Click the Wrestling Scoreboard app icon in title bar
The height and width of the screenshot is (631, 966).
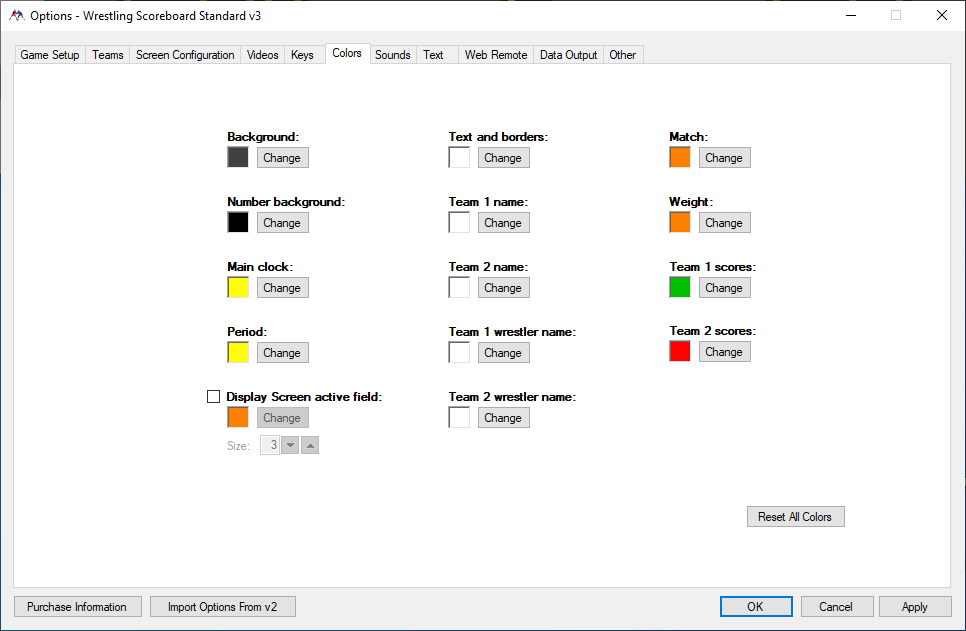(x=16, y=15)
